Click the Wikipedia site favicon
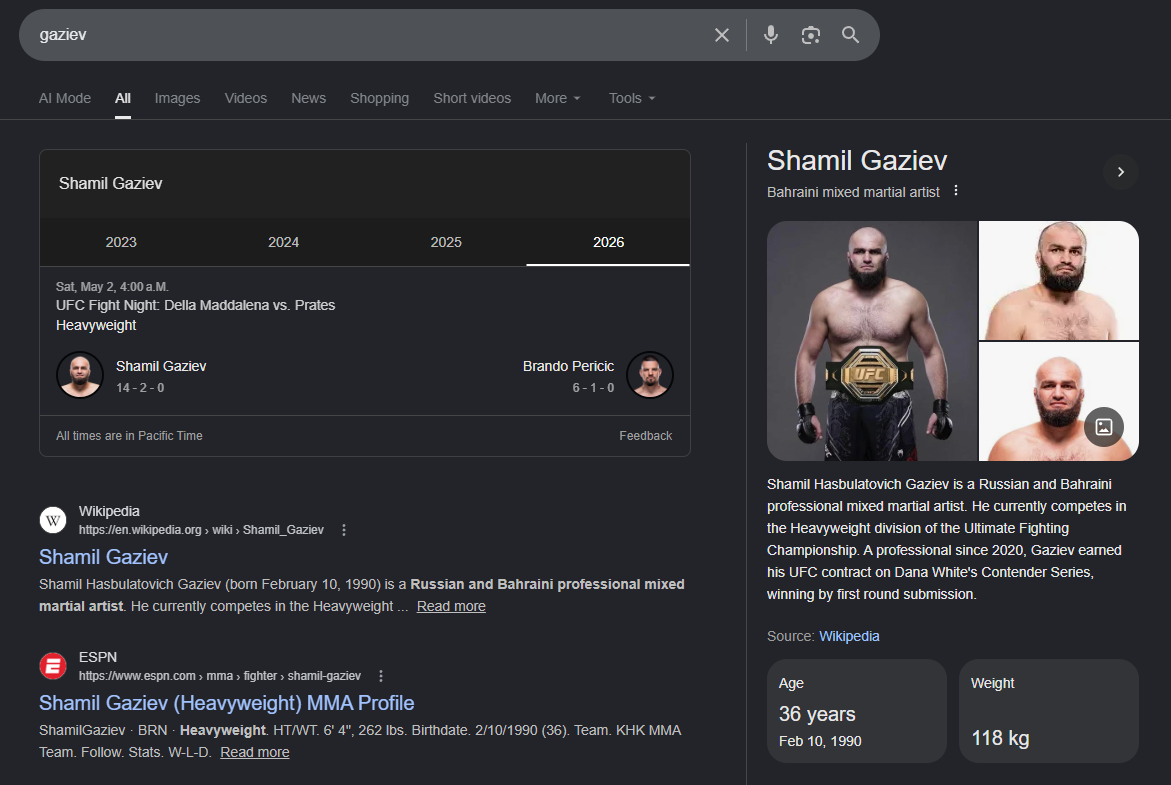The width and height of the screenshot is (1171, 785). click(x=53, y=519)
